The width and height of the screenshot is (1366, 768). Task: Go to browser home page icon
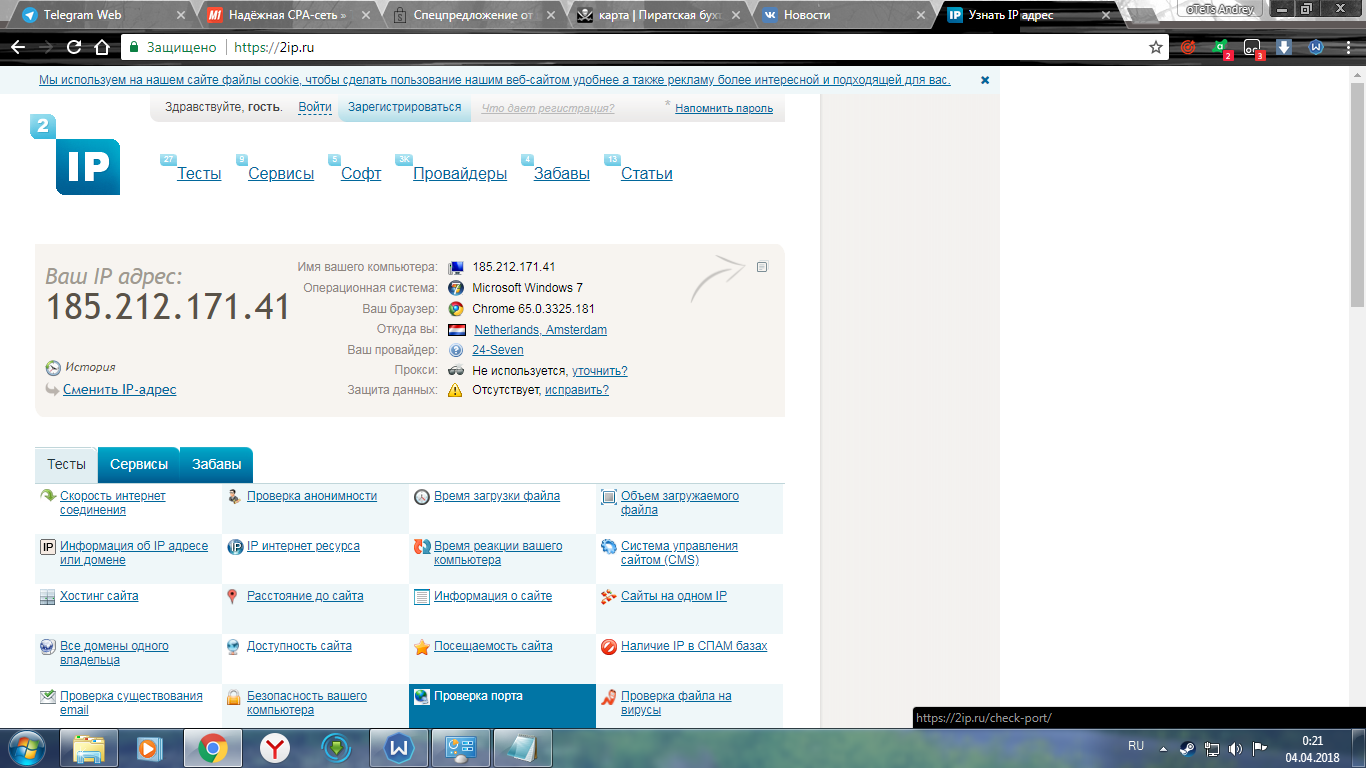pyautogui.click(x=101, y=47)
